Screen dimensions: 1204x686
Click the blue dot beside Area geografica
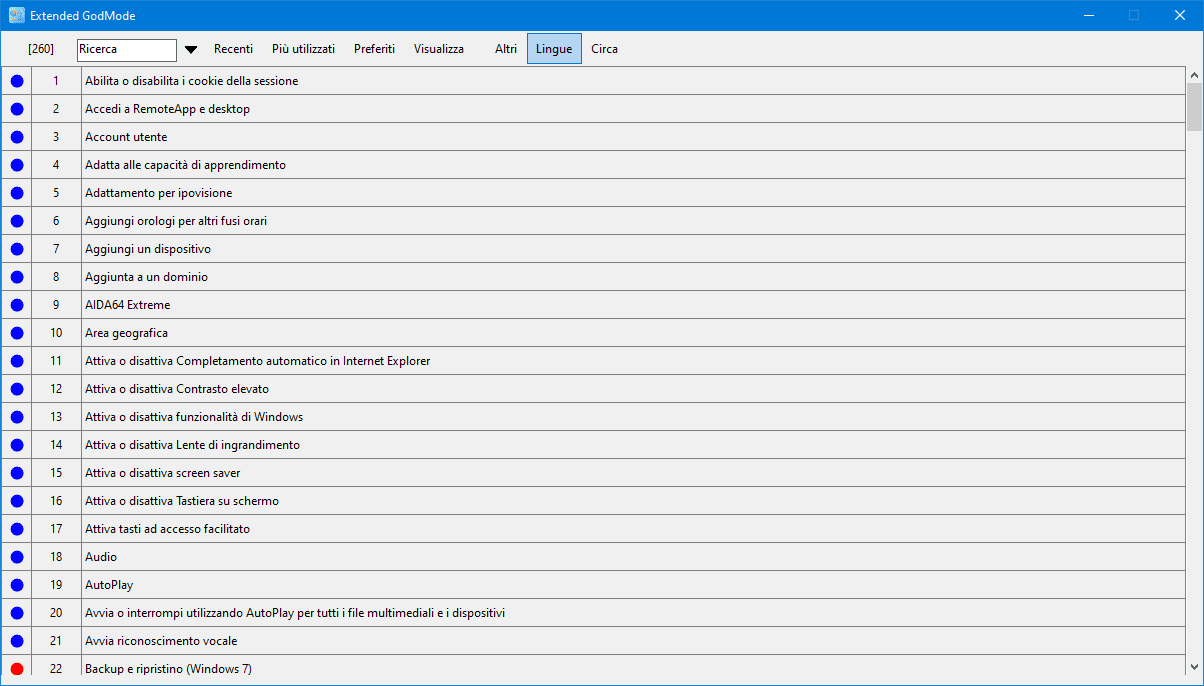point(17,333)
